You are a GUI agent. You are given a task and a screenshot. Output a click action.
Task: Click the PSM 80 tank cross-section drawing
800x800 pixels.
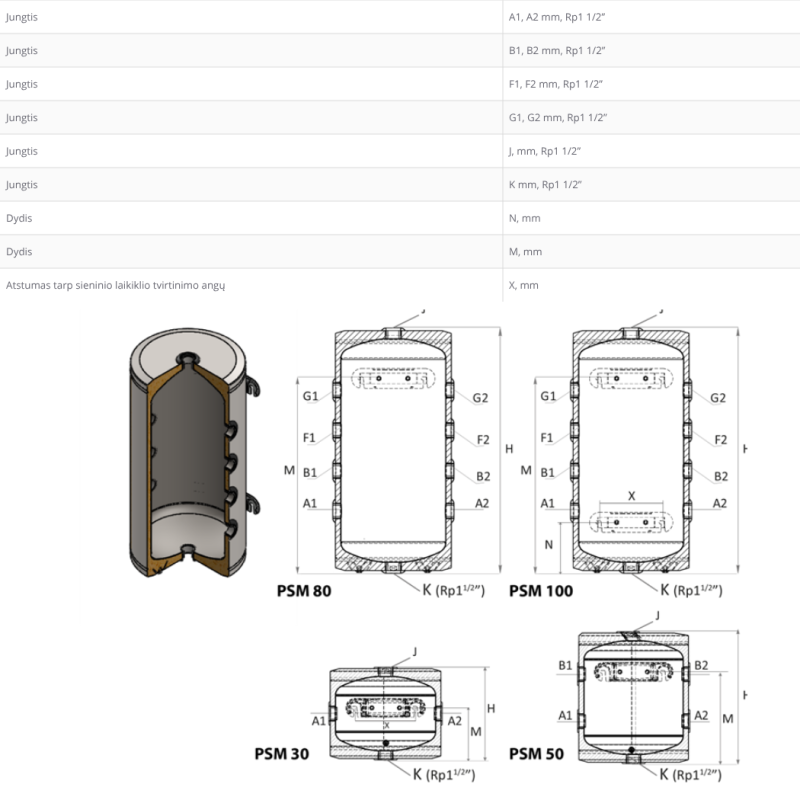pos(393,450)
